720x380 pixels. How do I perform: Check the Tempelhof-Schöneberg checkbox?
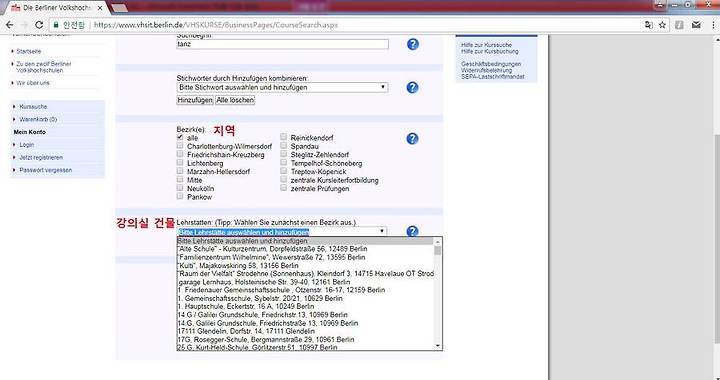point(284,162)
